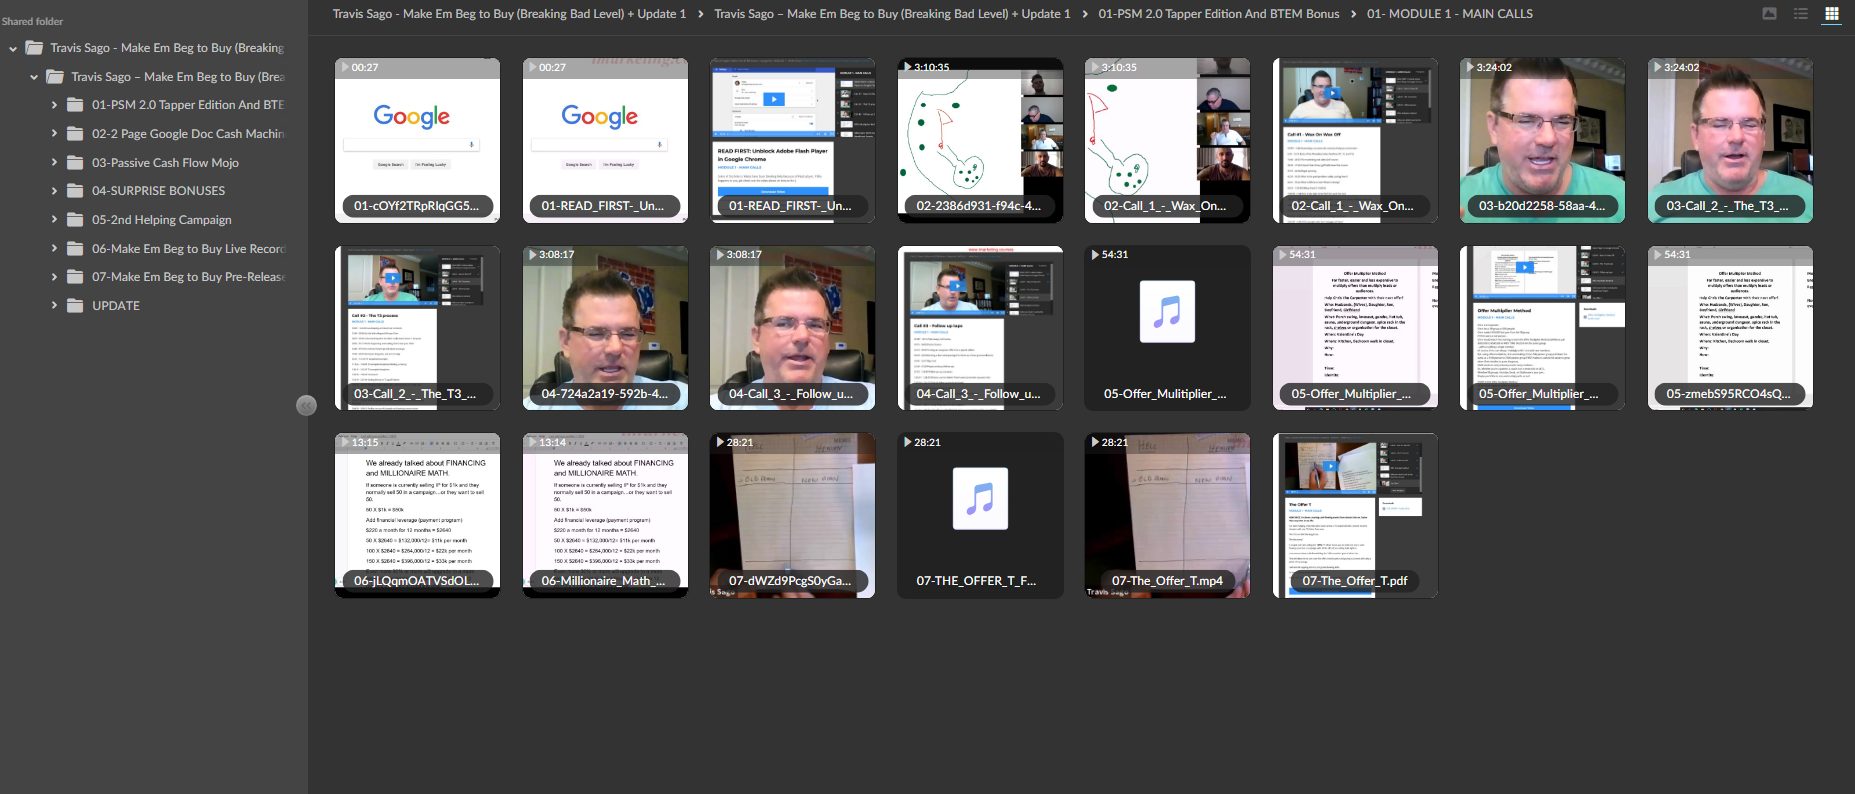Expand the 06-Make Em Beg to Buy Live folder
This screenshot has width=1855, height=794.
click(54, 248)
